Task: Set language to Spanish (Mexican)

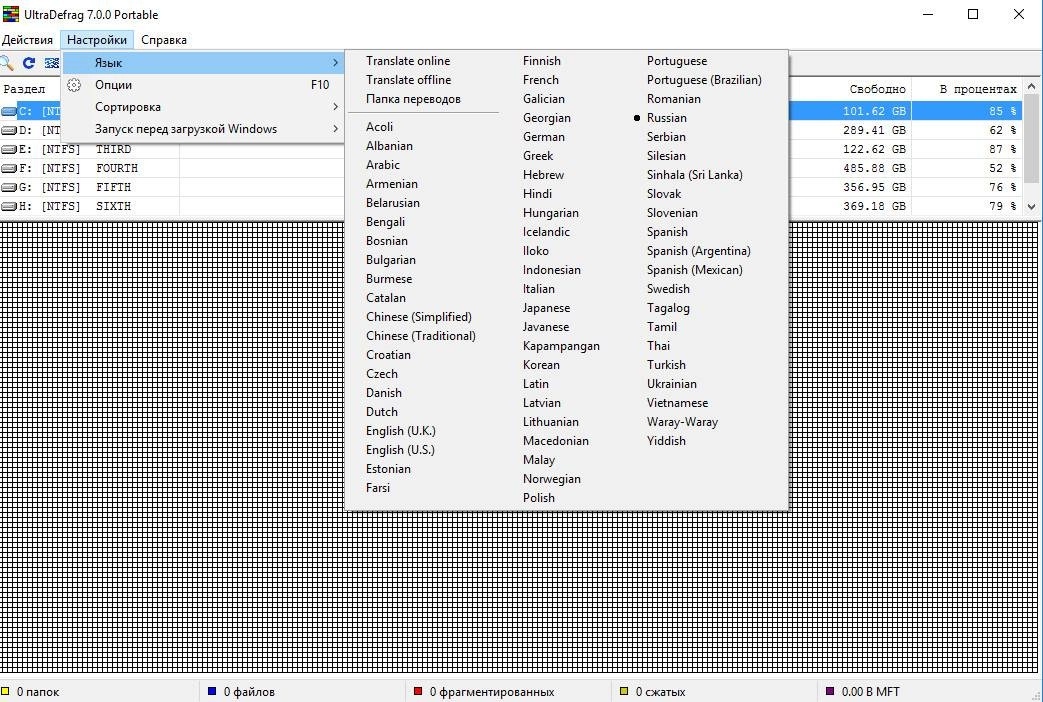Action: click(694, 269)
